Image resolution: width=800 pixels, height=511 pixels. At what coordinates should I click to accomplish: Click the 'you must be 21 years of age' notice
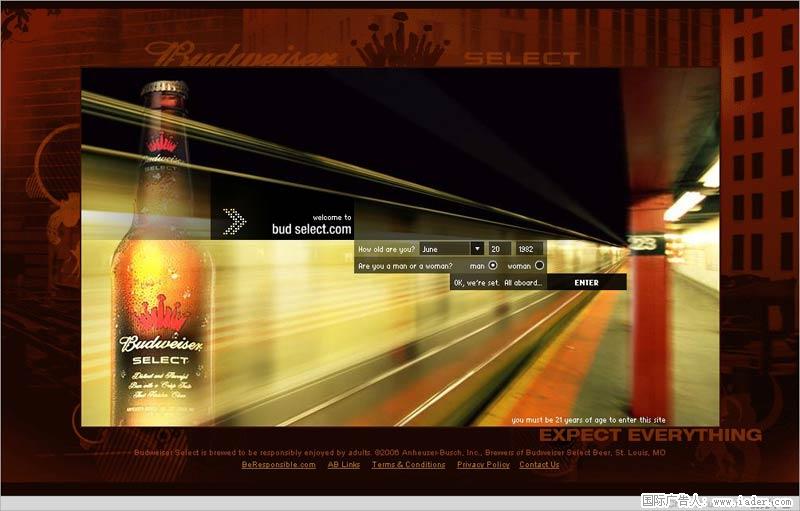click(588, 420)
